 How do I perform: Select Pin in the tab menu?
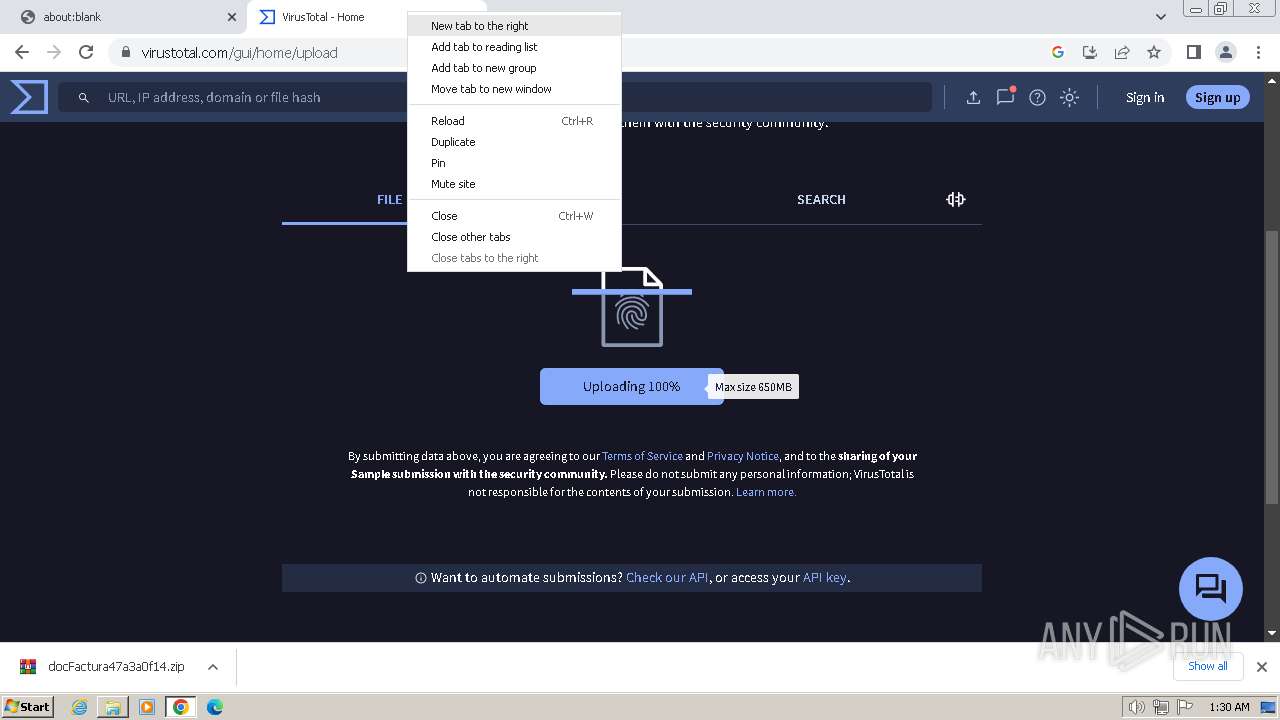click(514, 163)
